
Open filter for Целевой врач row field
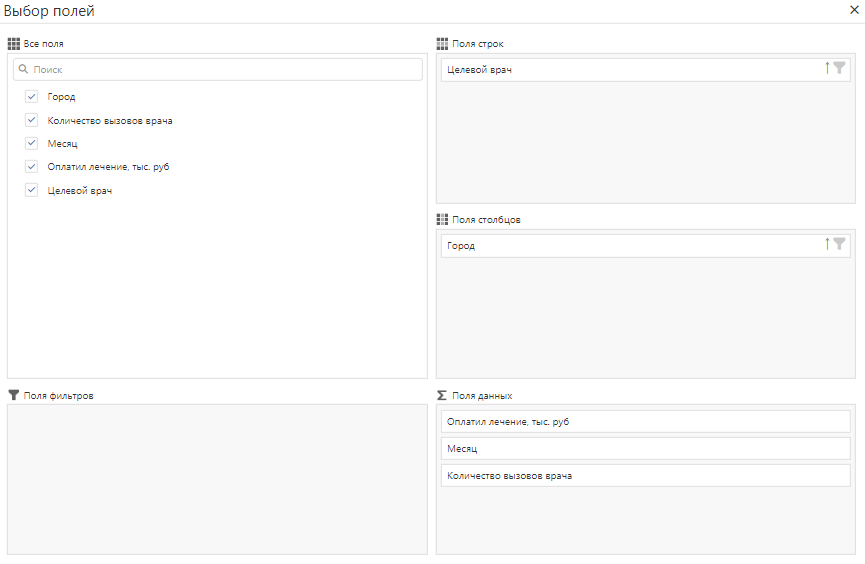pyautogui.click(x=840, y=69)
